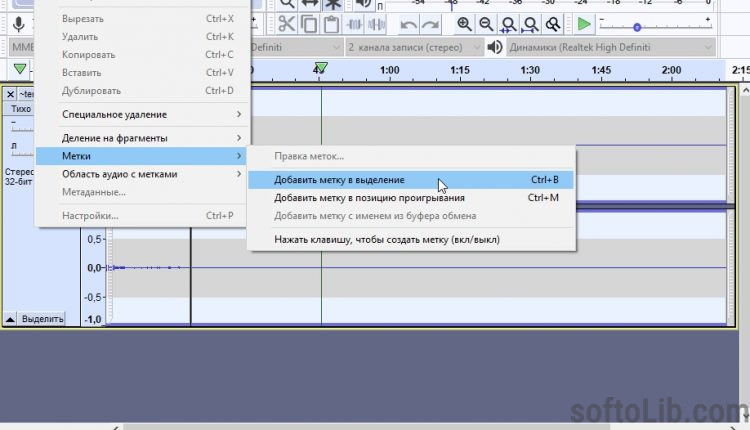The height and width of the screenshot is (430, 750).
Task: Click the 'Выделить' track button
Action: tap(42, 319)
